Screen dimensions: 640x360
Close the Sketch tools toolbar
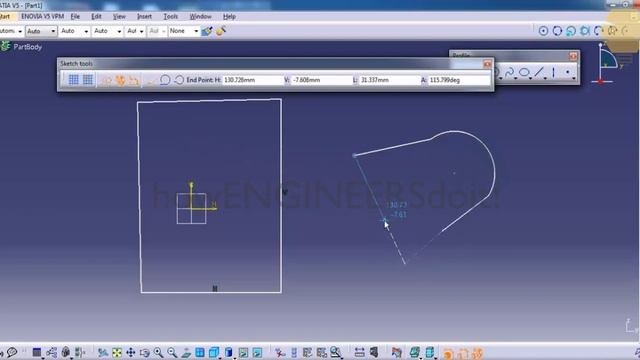(x=487, y=64)
